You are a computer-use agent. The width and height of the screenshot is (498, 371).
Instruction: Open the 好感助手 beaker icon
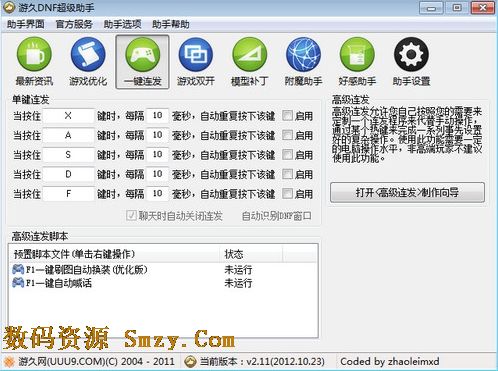[357, 54]
